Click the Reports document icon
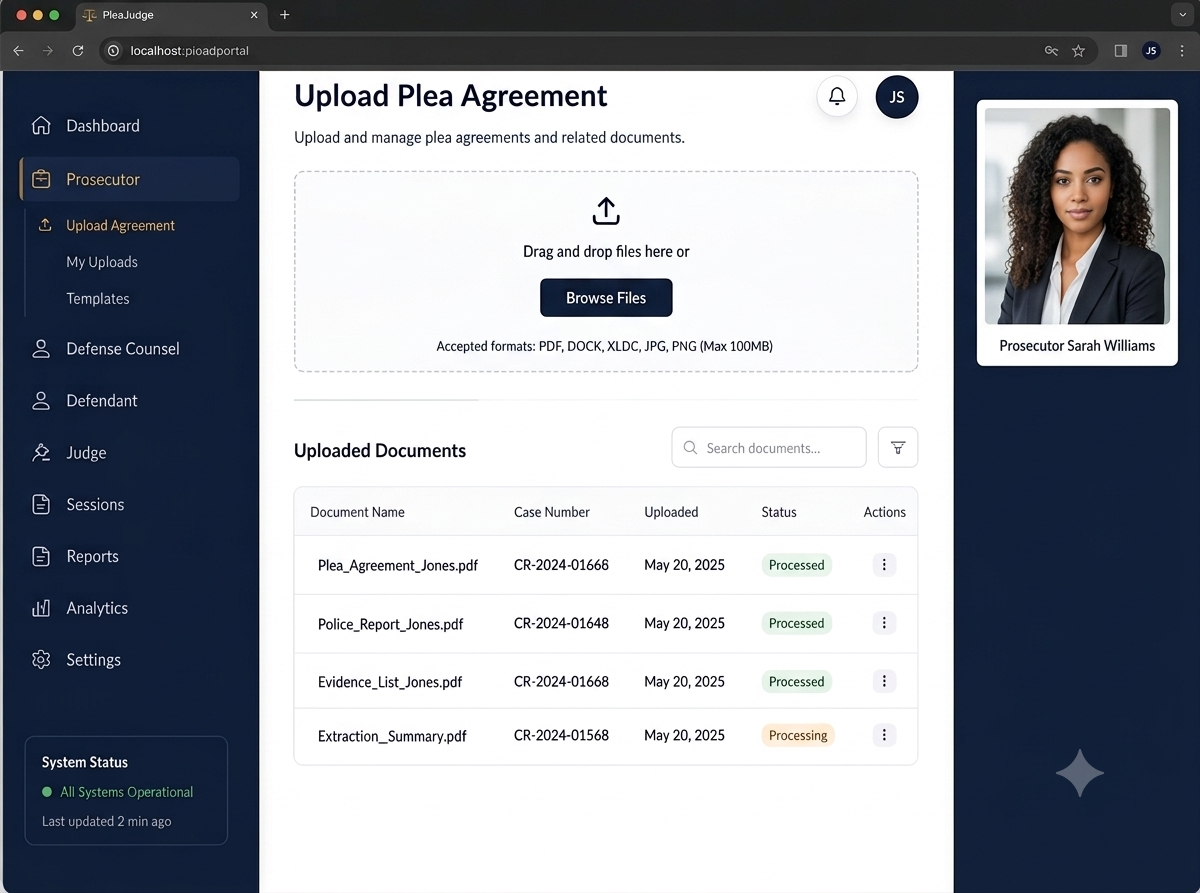1200x893 pixels. (x=41, y=557)
